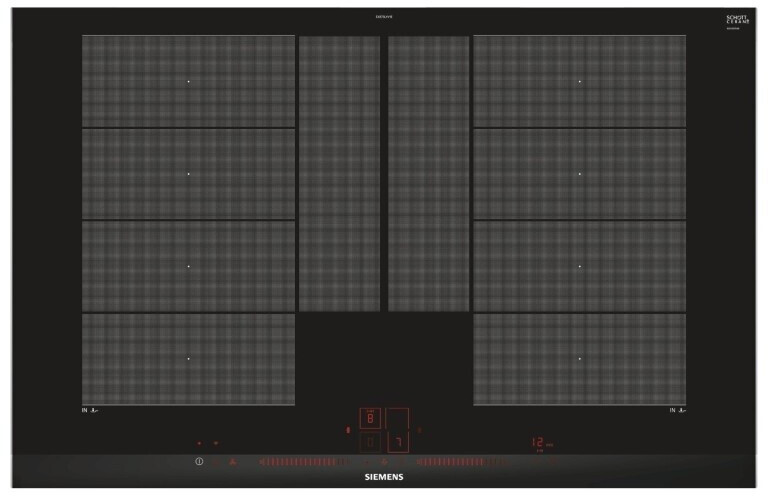Tap the left center flex zone strip

[339, 173]
